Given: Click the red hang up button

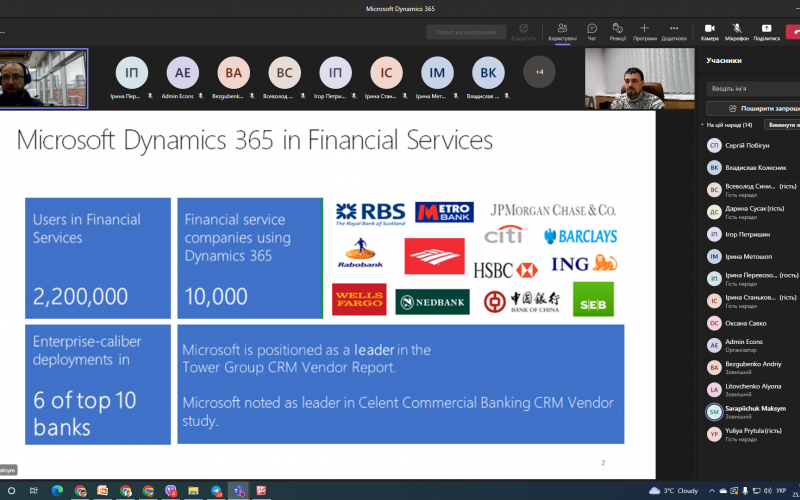Looking at the screenshot, I should pyautogui.click(x=793, y=32).
